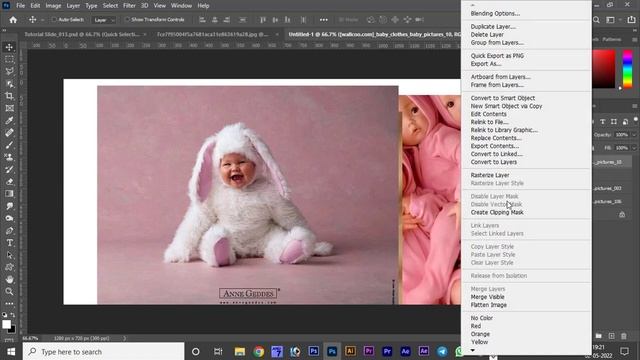Open the File menu
640x360 pixels.
20,6
